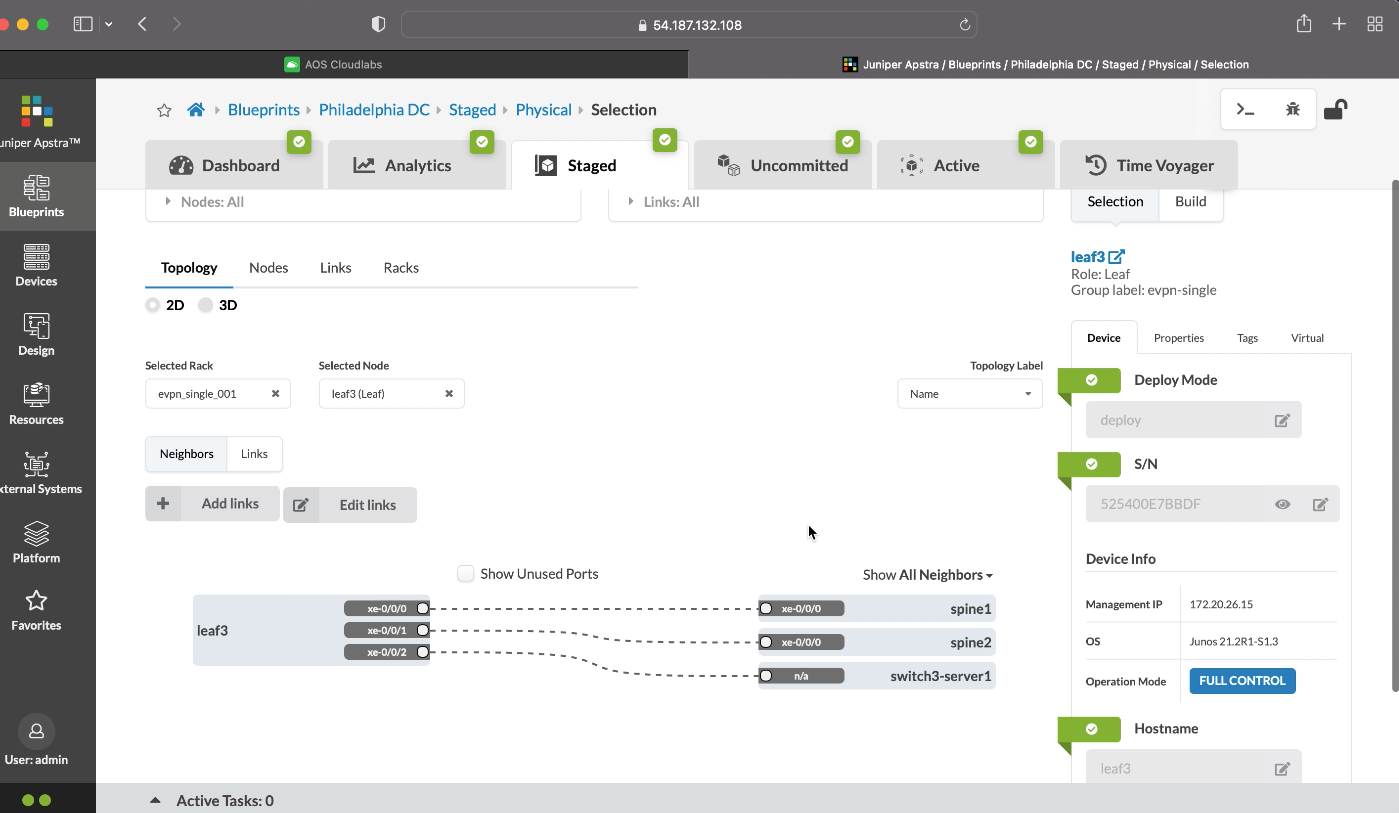Open Devices in the left sidebar
This screenshot has height=813, width=1399.
coord(37,265)
